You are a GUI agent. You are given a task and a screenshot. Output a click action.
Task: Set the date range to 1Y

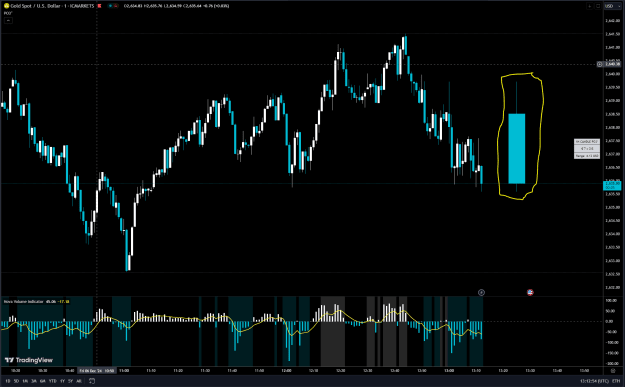point(62,381)
